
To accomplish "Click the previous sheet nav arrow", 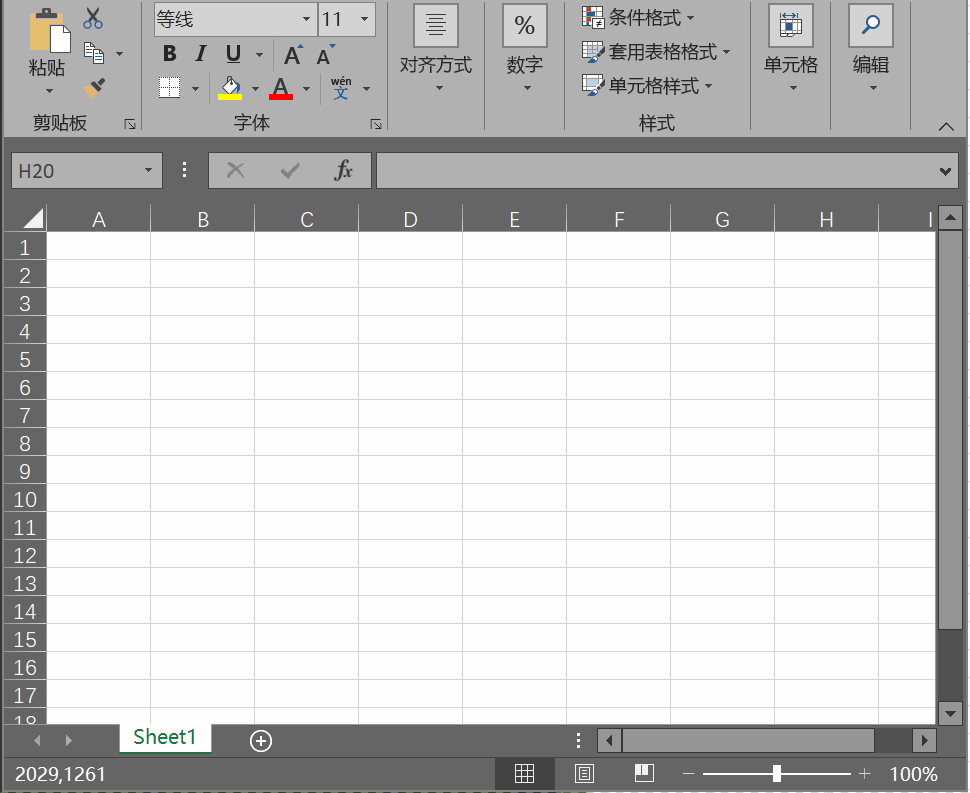I will click(37, 740).
